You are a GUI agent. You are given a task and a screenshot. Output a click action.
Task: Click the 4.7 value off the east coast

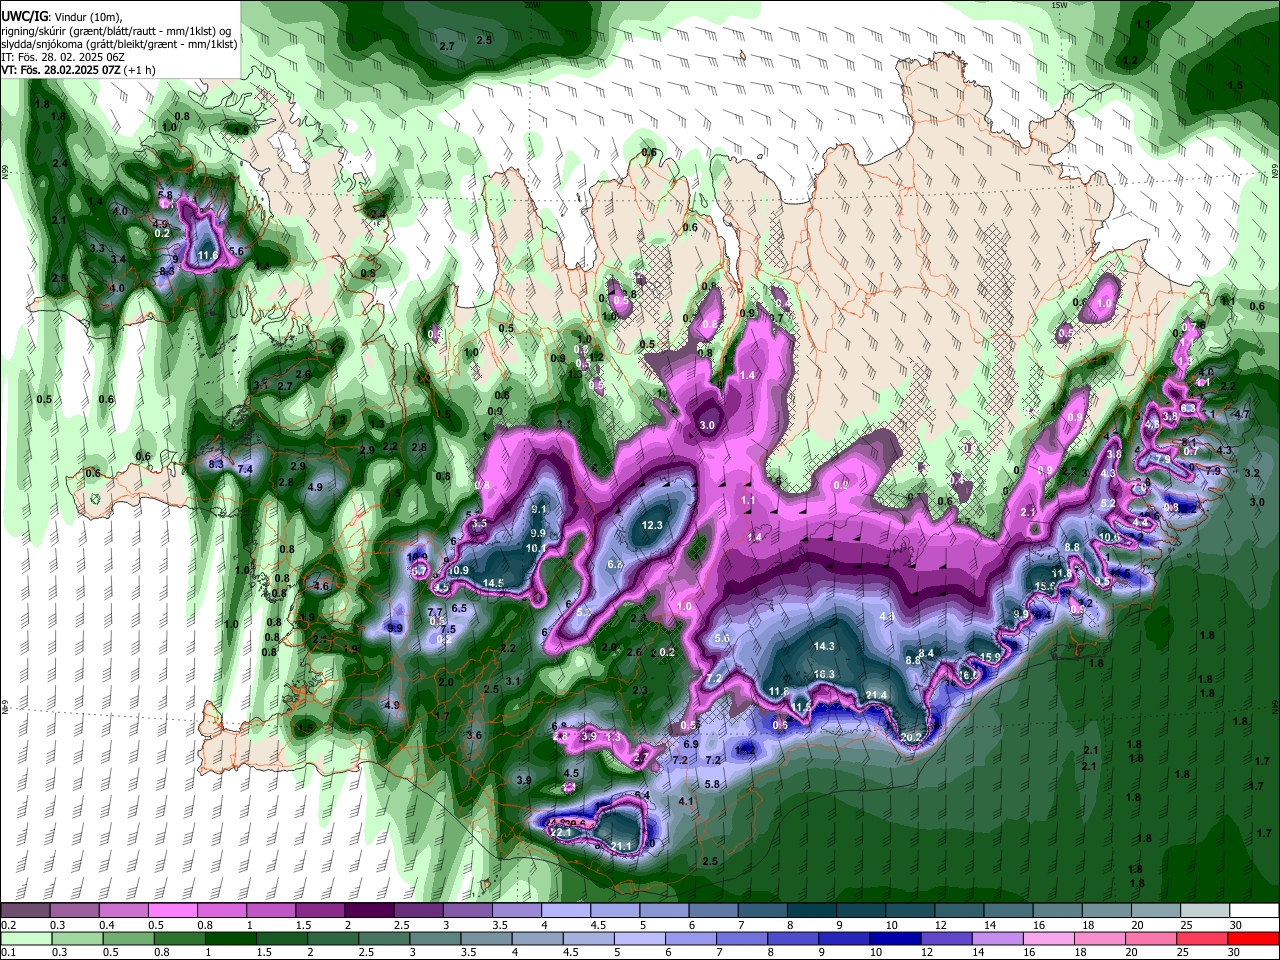click(x=1242, y=414)
